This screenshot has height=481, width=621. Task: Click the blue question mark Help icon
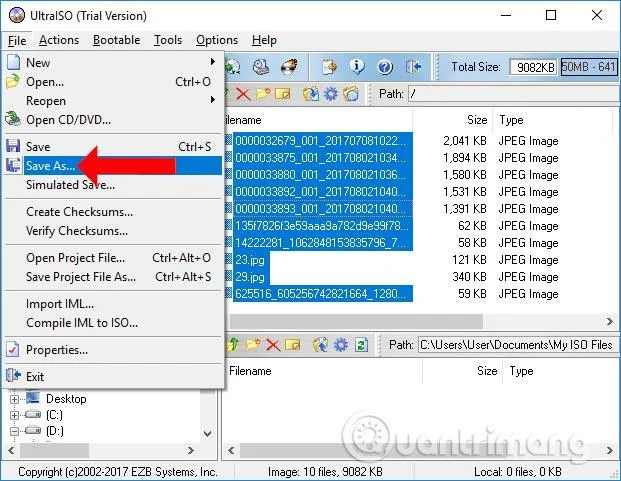[x=385, y=67]
